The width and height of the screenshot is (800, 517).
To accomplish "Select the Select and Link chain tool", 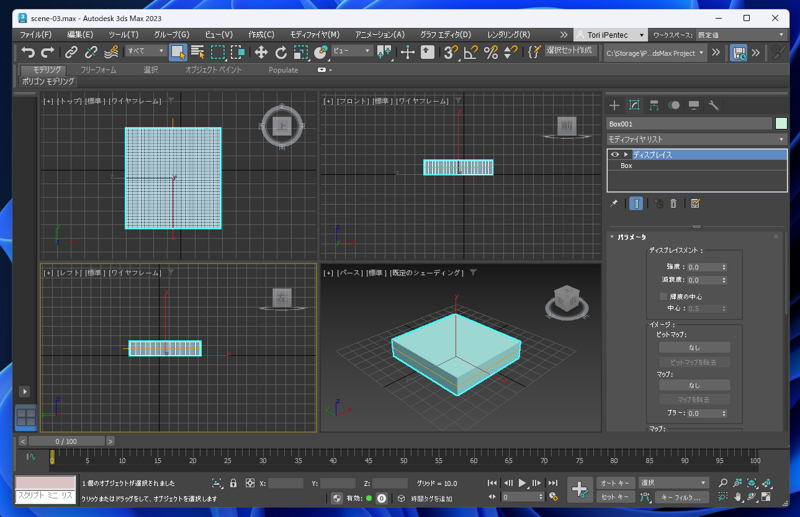I will click(x=71, y=52).
